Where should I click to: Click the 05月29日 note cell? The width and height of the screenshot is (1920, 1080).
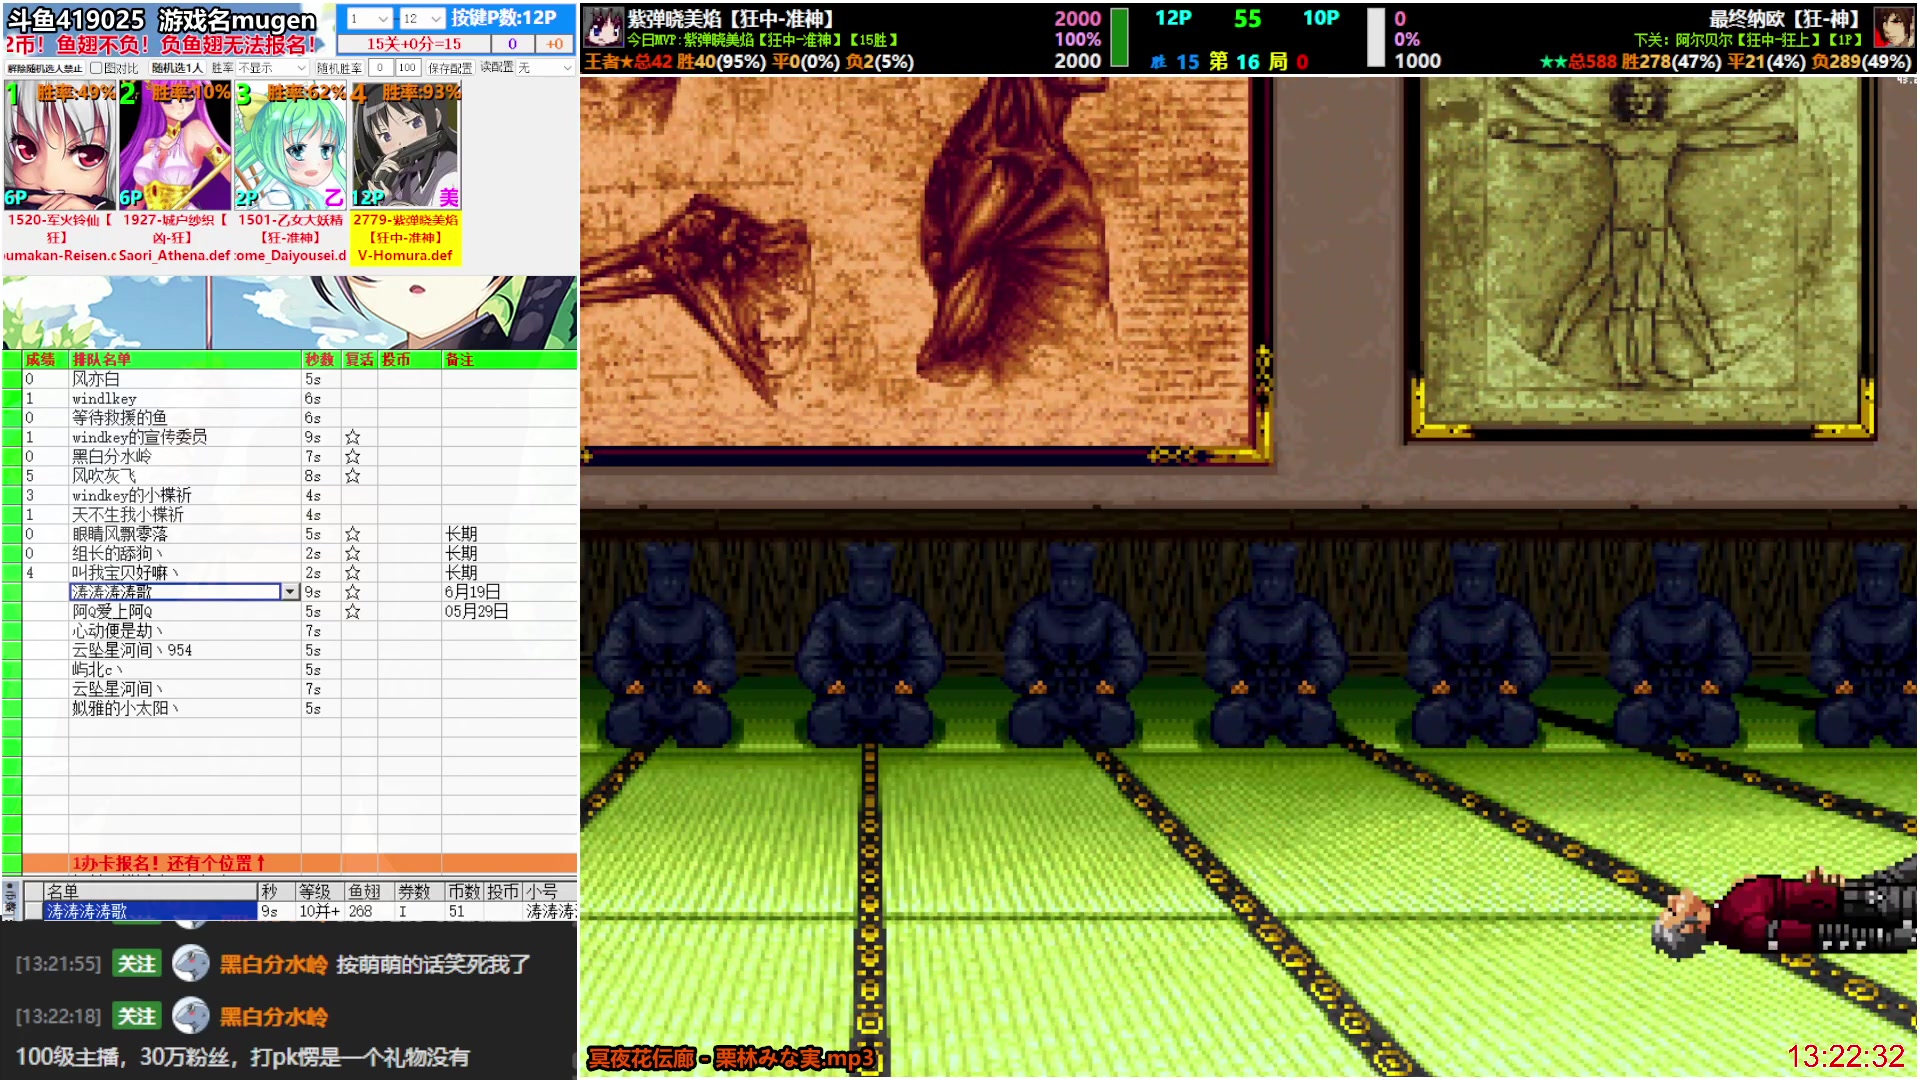coord(509,611)
